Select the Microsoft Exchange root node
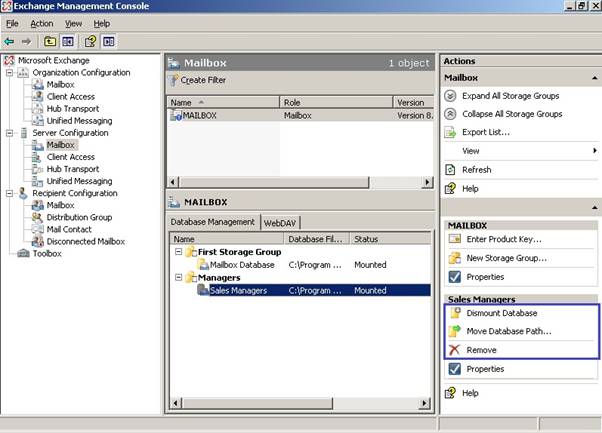The height and width of the screenshot is (433, 602). coord(53,60)
